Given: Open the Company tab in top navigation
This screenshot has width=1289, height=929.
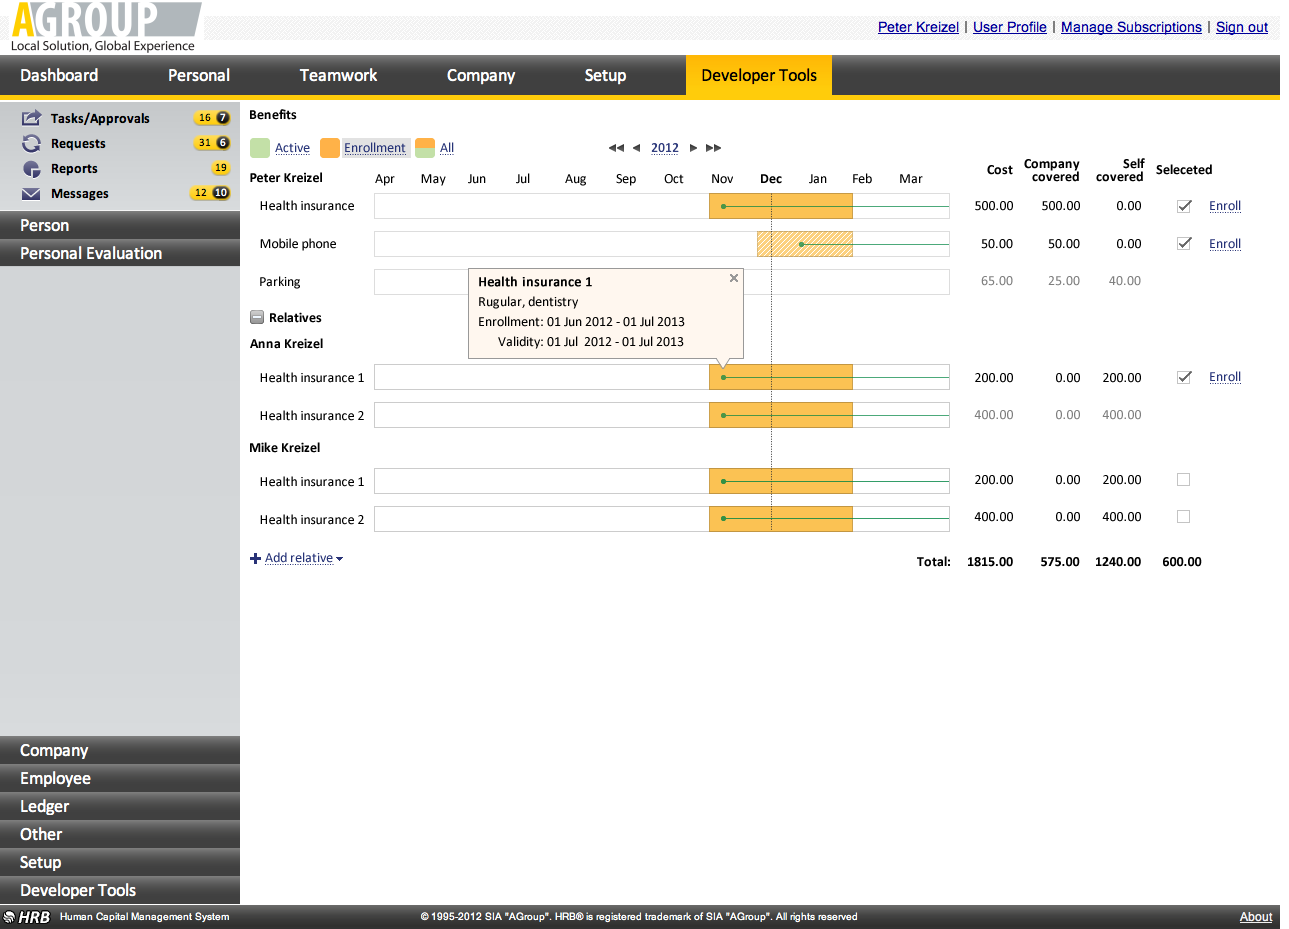Looking at the screenshot, I should 480,75.
